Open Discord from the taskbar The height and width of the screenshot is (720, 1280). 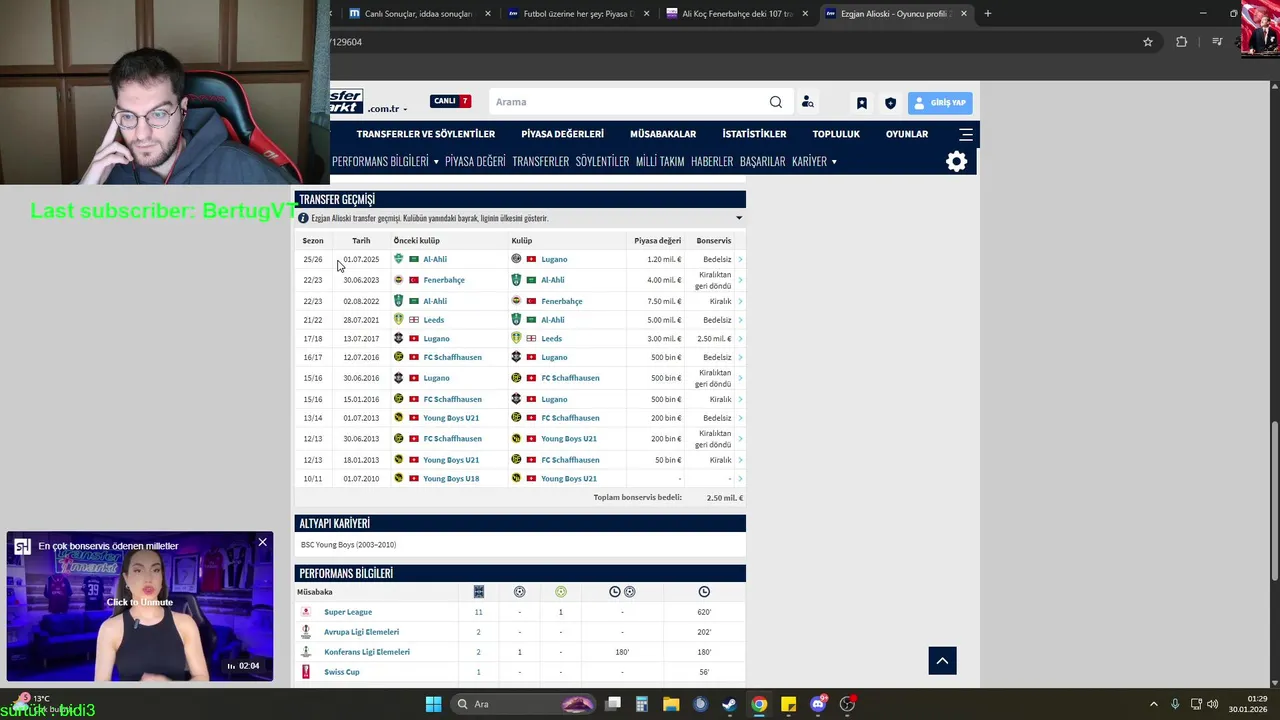click(818, 704)
